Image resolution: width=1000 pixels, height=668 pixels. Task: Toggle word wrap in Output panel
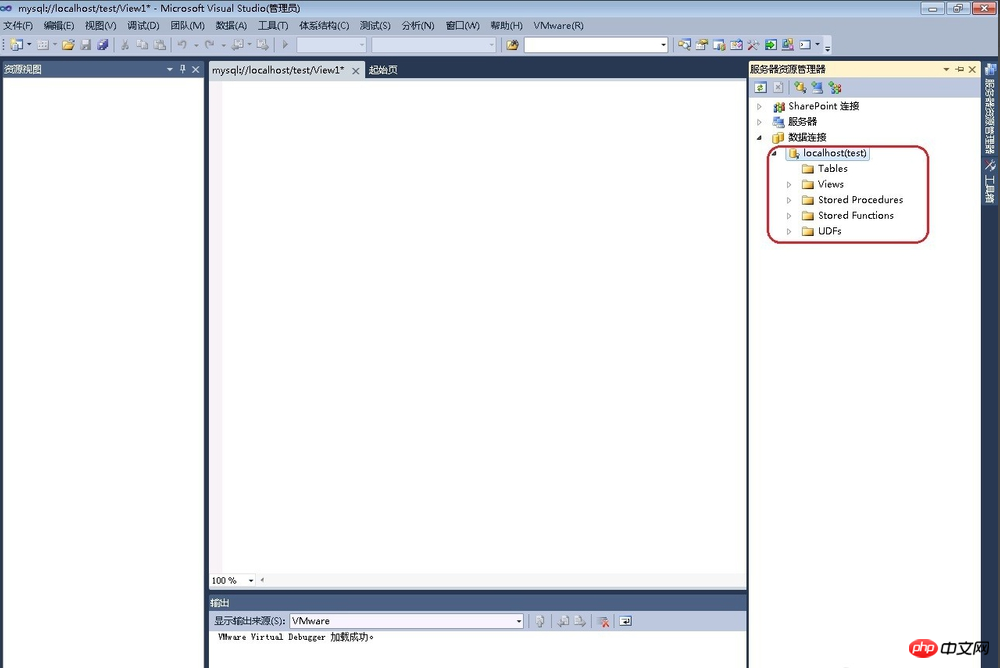[625, 621]
